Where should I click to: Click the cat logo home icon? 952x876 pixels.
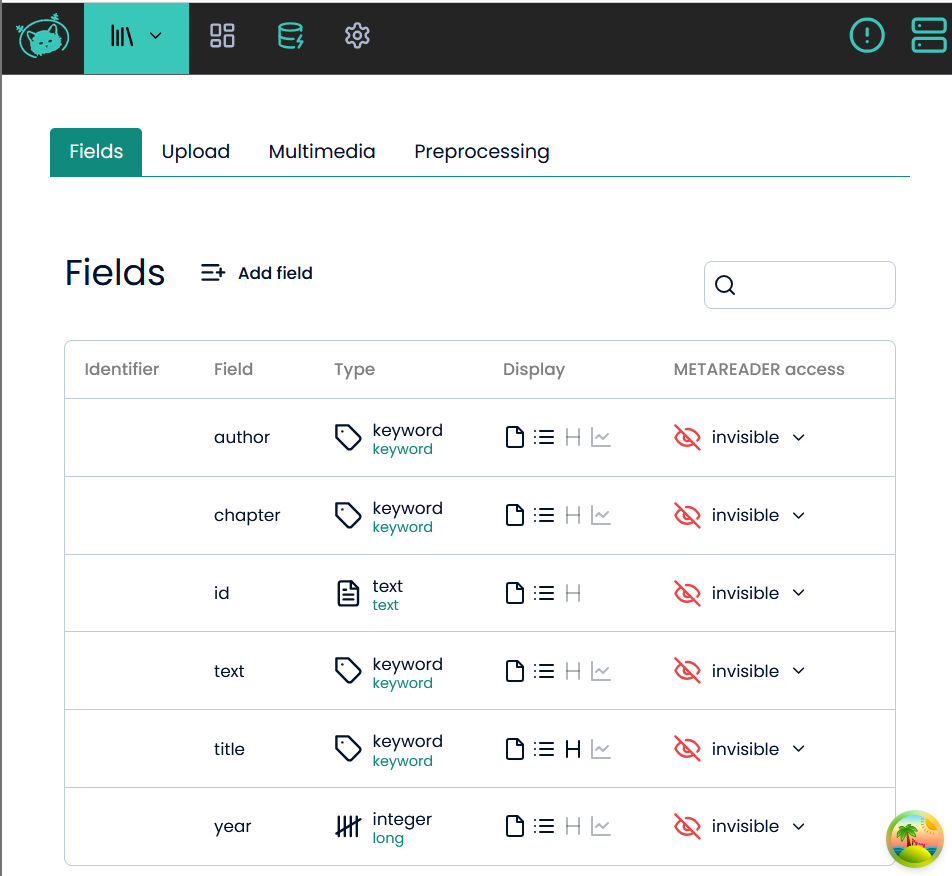(44, 37)
